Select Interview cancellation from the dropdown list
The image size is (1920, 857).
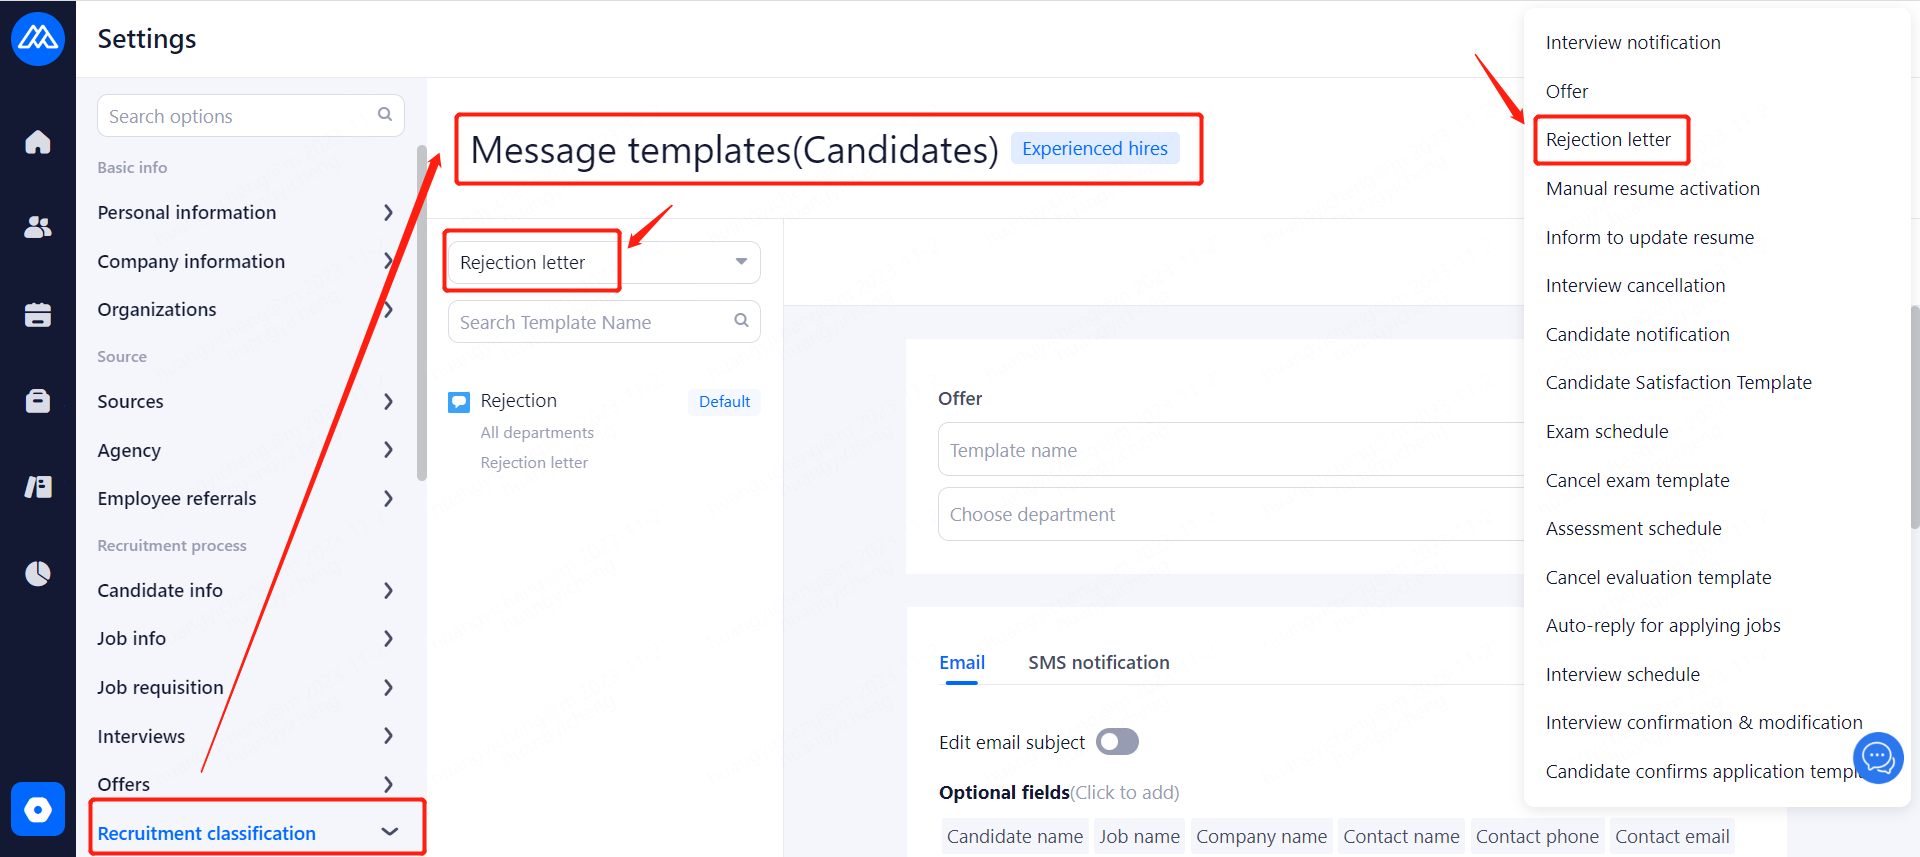(1635, 286)
